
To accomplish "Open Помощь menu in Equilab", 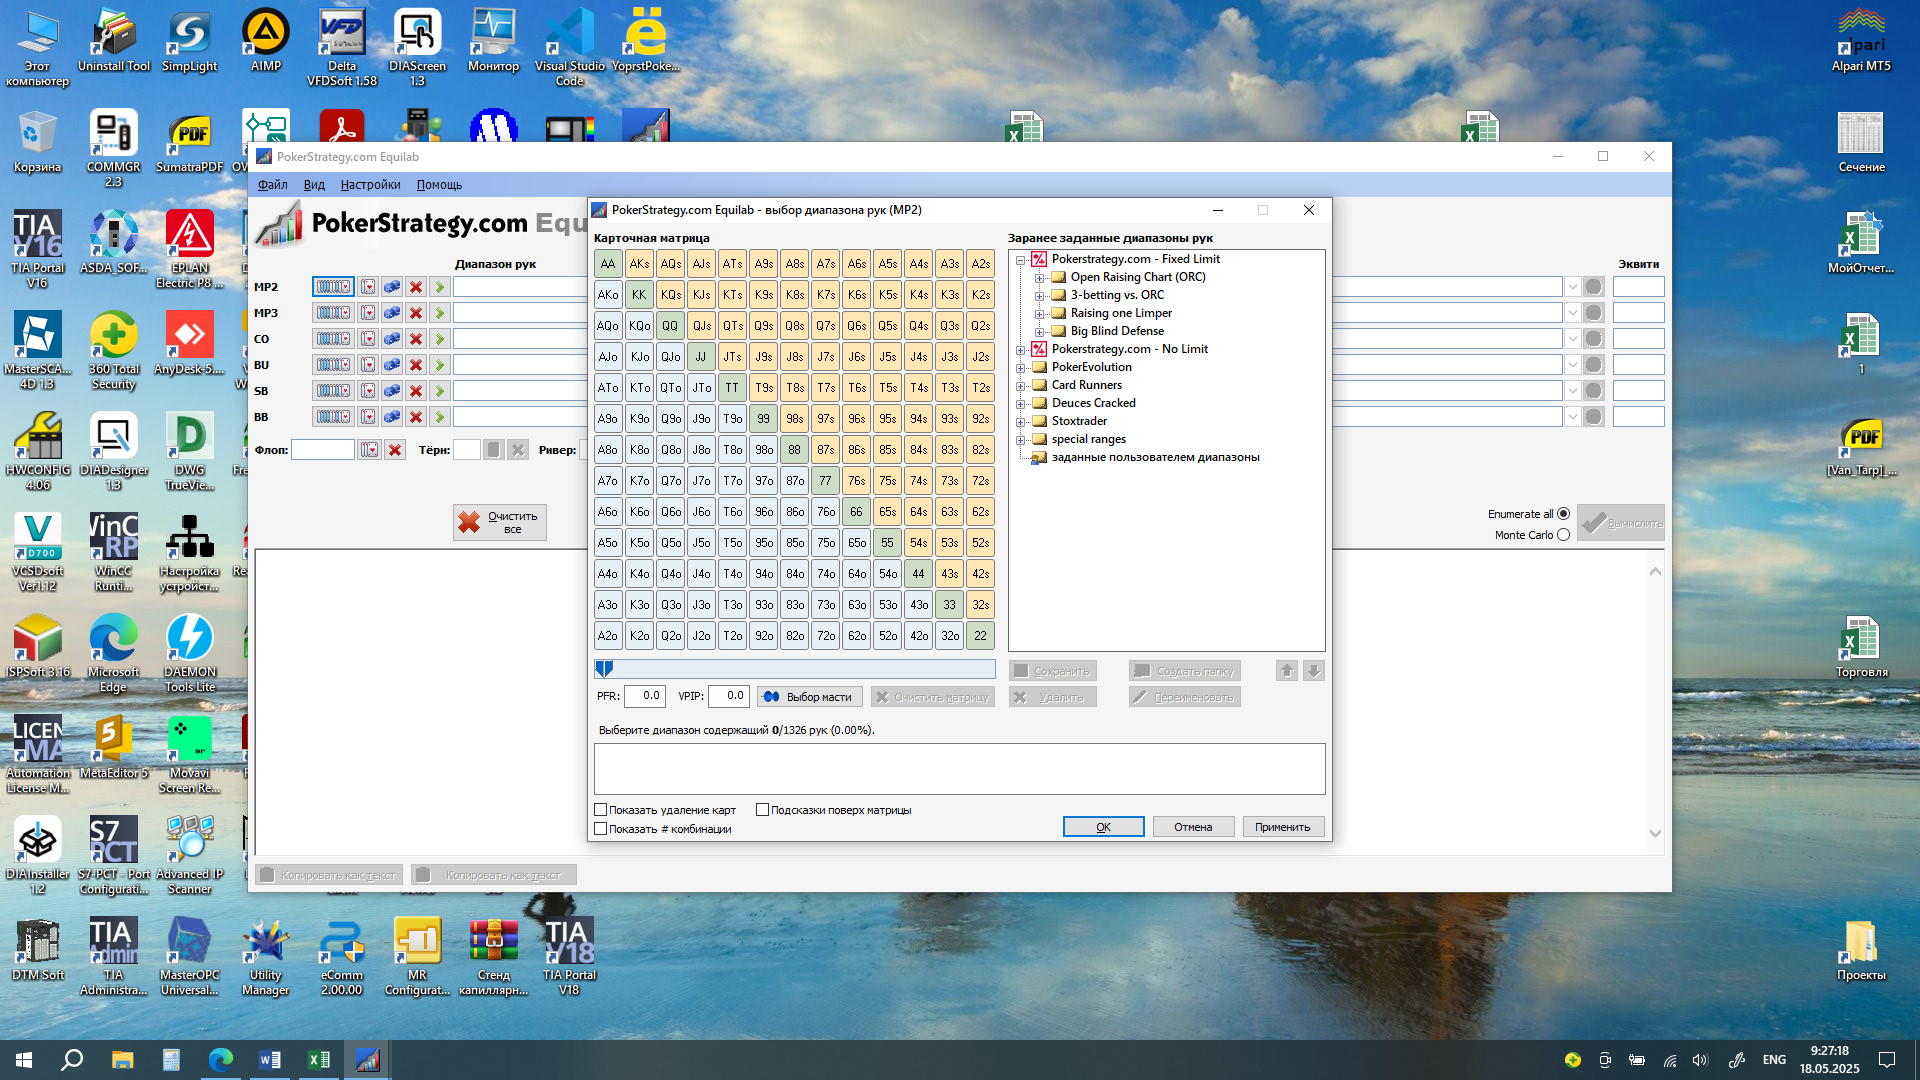I will click(x=439, y=185).
